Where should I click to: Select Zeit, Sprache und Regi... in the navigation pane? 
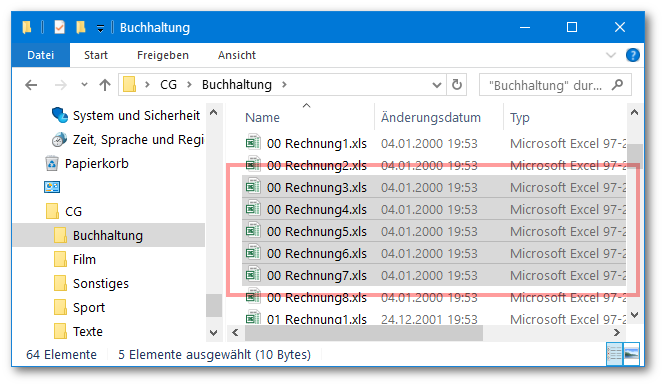click(138, 140)
